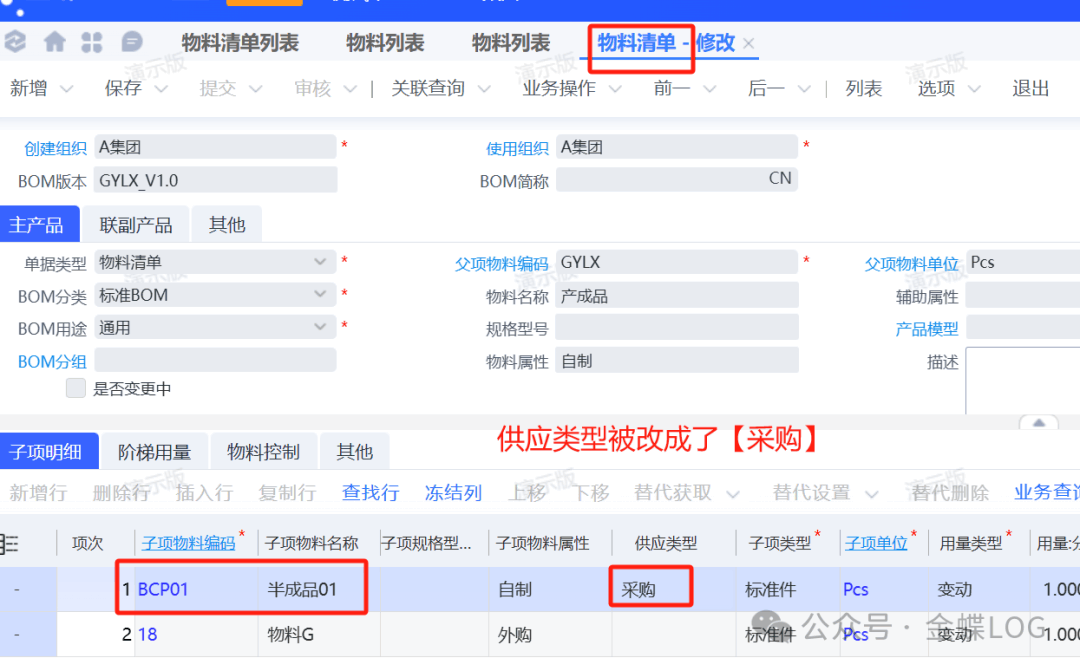Click the column settings icon in grid header
Screen dimensions: 1080x671
tap(10, 543)
